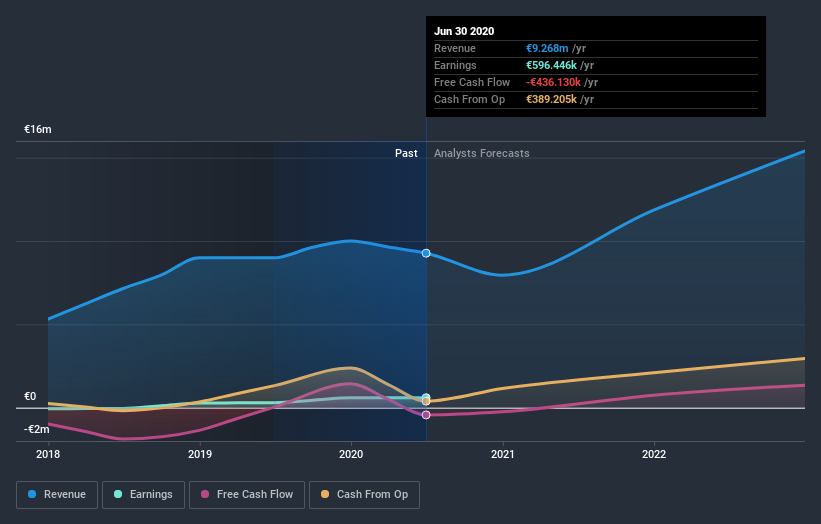Click the Earnings row label in tooltip
Screen dimensions: 821x524
tap(455, 65)
